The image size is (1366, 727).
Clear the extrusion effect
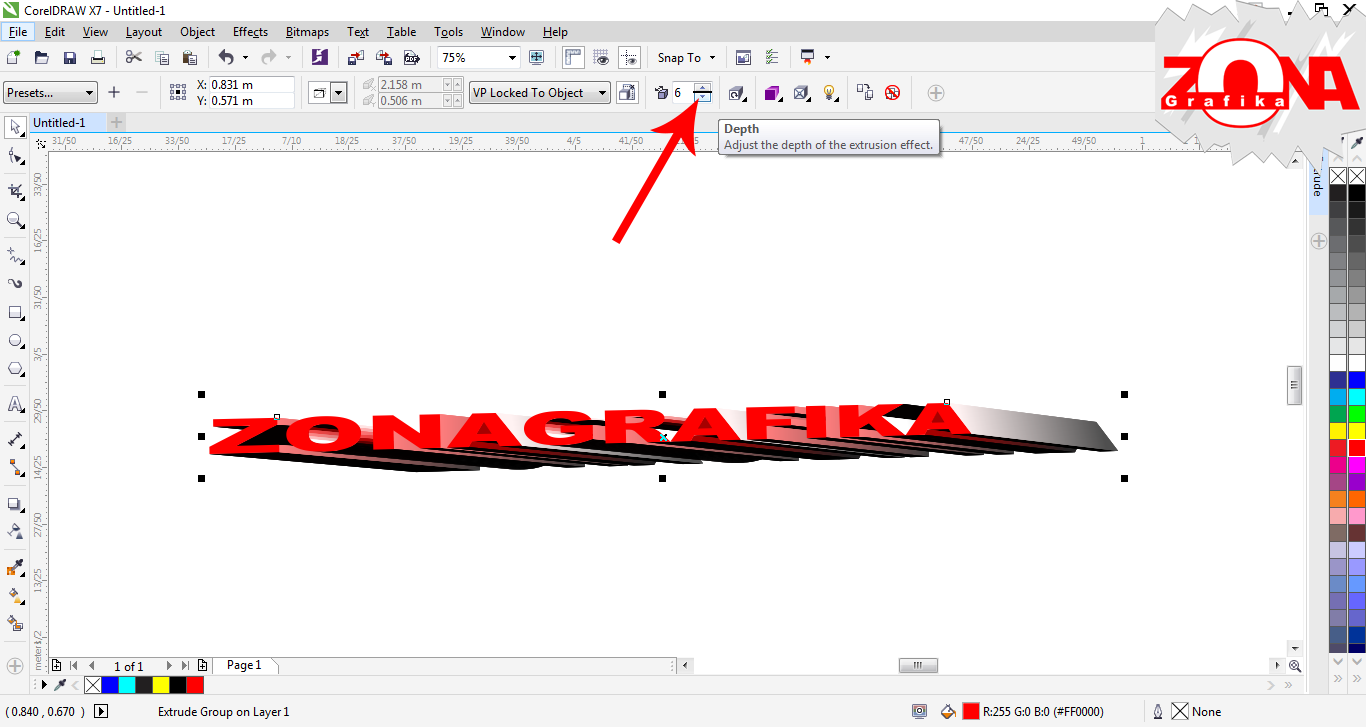[x=892, y=93]
